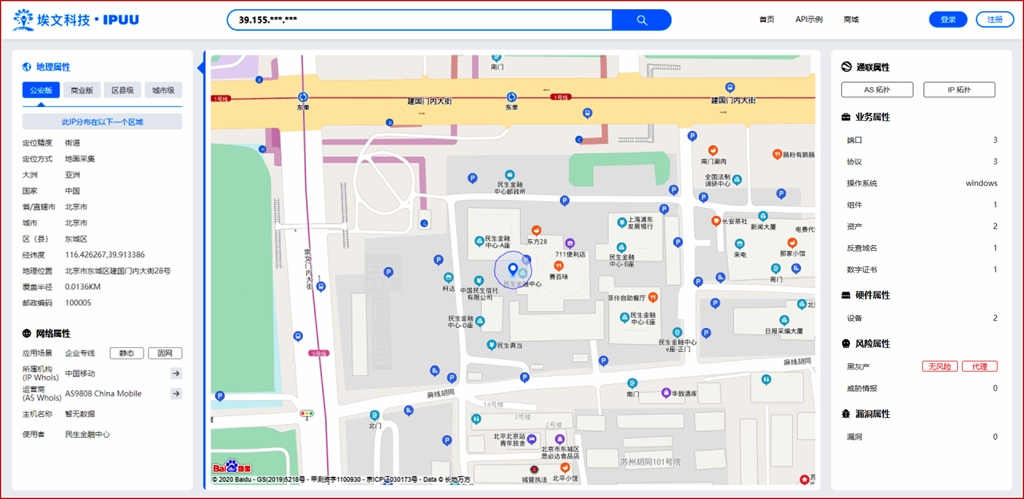Screen dimensions: 1024x499
Task: Click the AS 拓扑 button
Action: (877, 90)
